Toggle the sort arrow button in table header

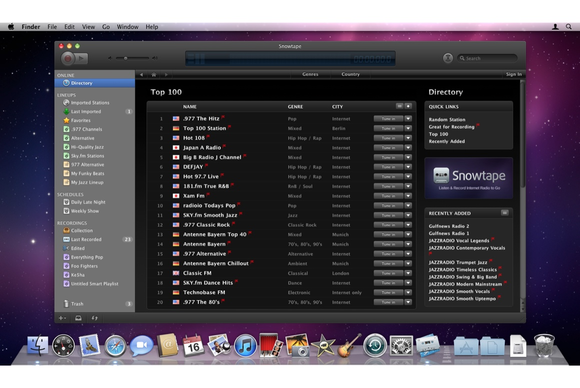click(x=408, y=106)
